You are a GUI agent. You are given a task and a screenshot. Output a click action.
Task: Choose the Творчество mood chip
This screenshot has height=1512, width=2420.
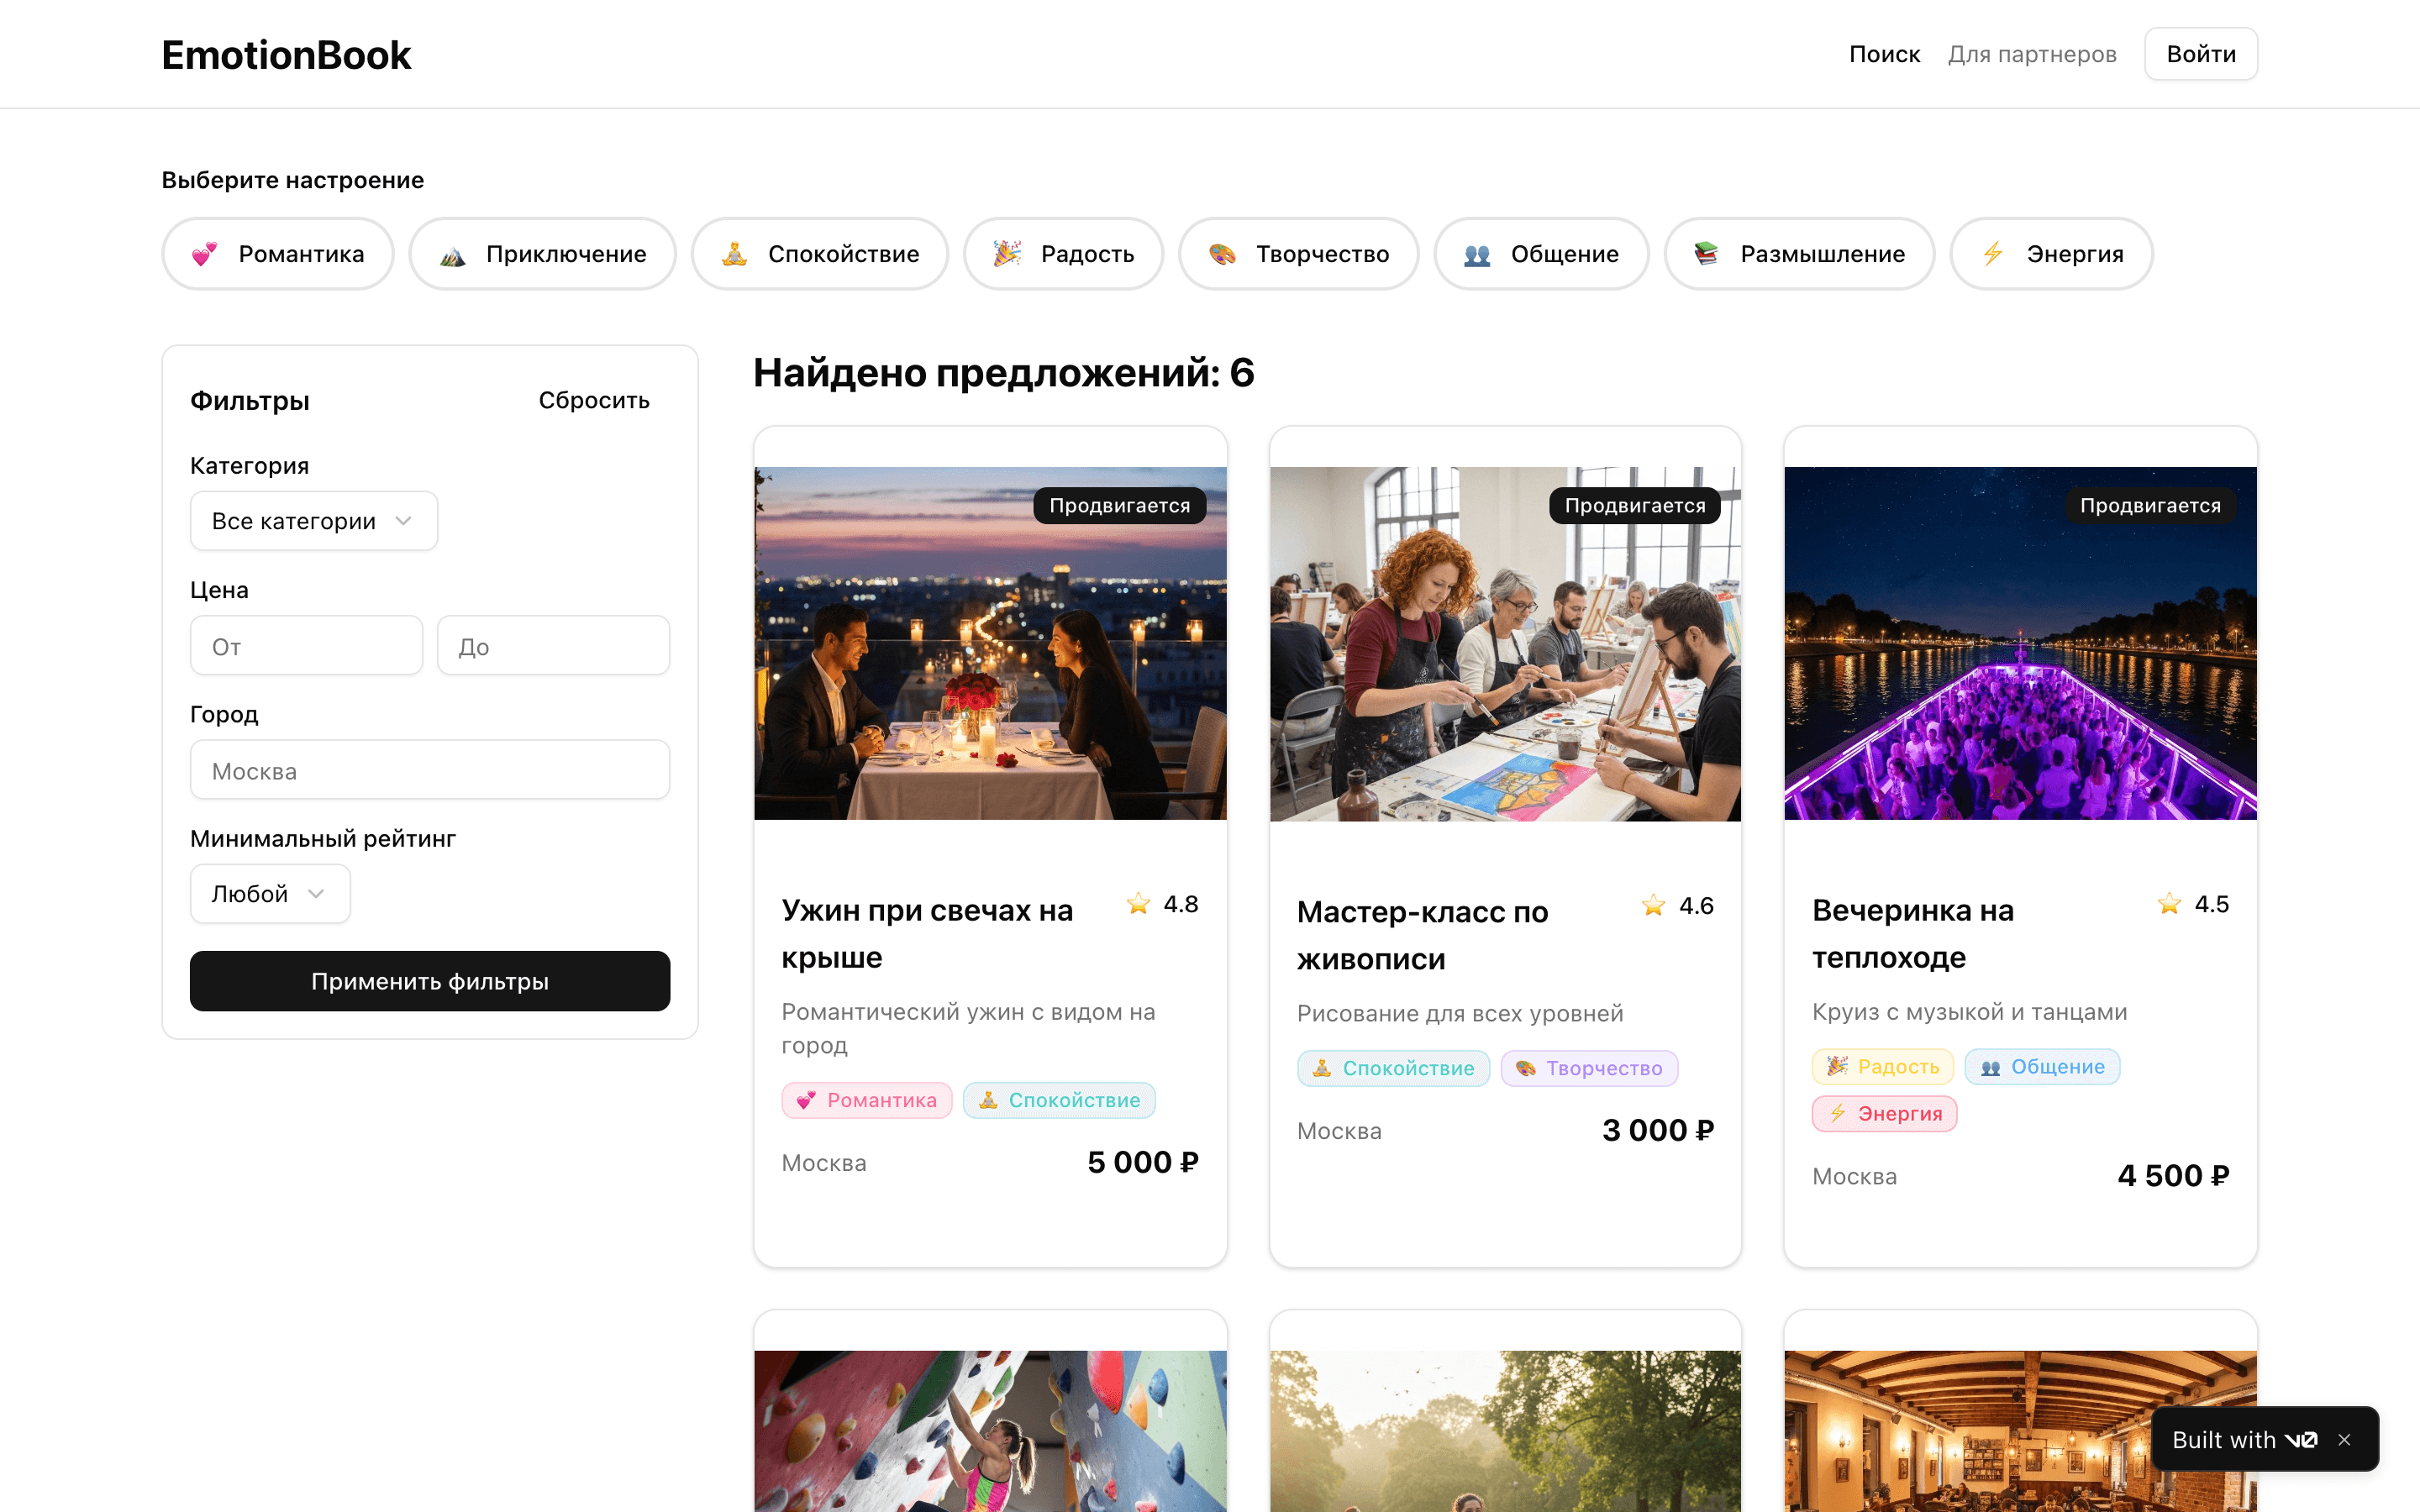click(x=1298, y=254)
